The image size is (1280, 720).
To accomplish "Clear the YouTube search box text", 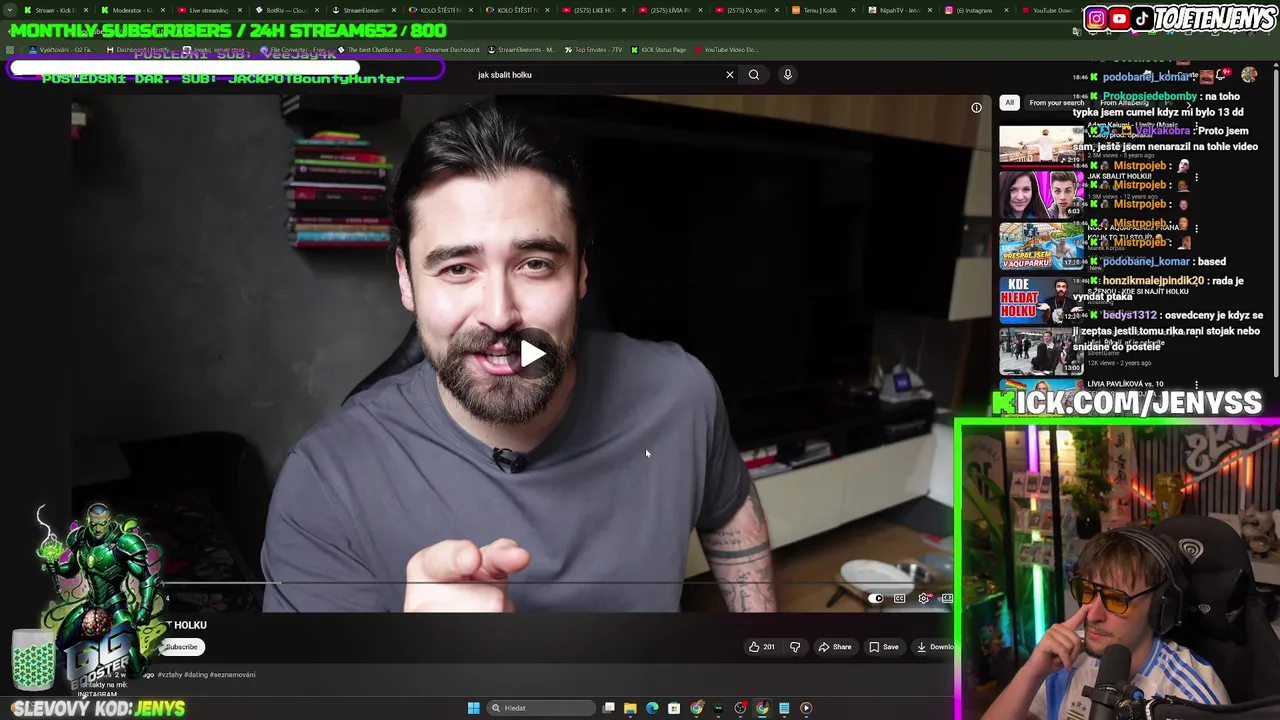I will [x=730, y=74].
